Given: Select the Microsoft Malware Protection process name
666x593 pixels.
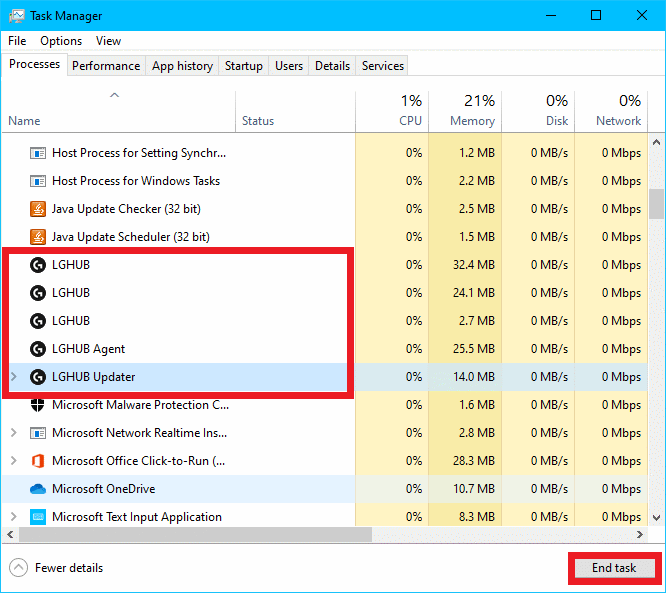Looking at the screenshot, I should pos(141,405).
